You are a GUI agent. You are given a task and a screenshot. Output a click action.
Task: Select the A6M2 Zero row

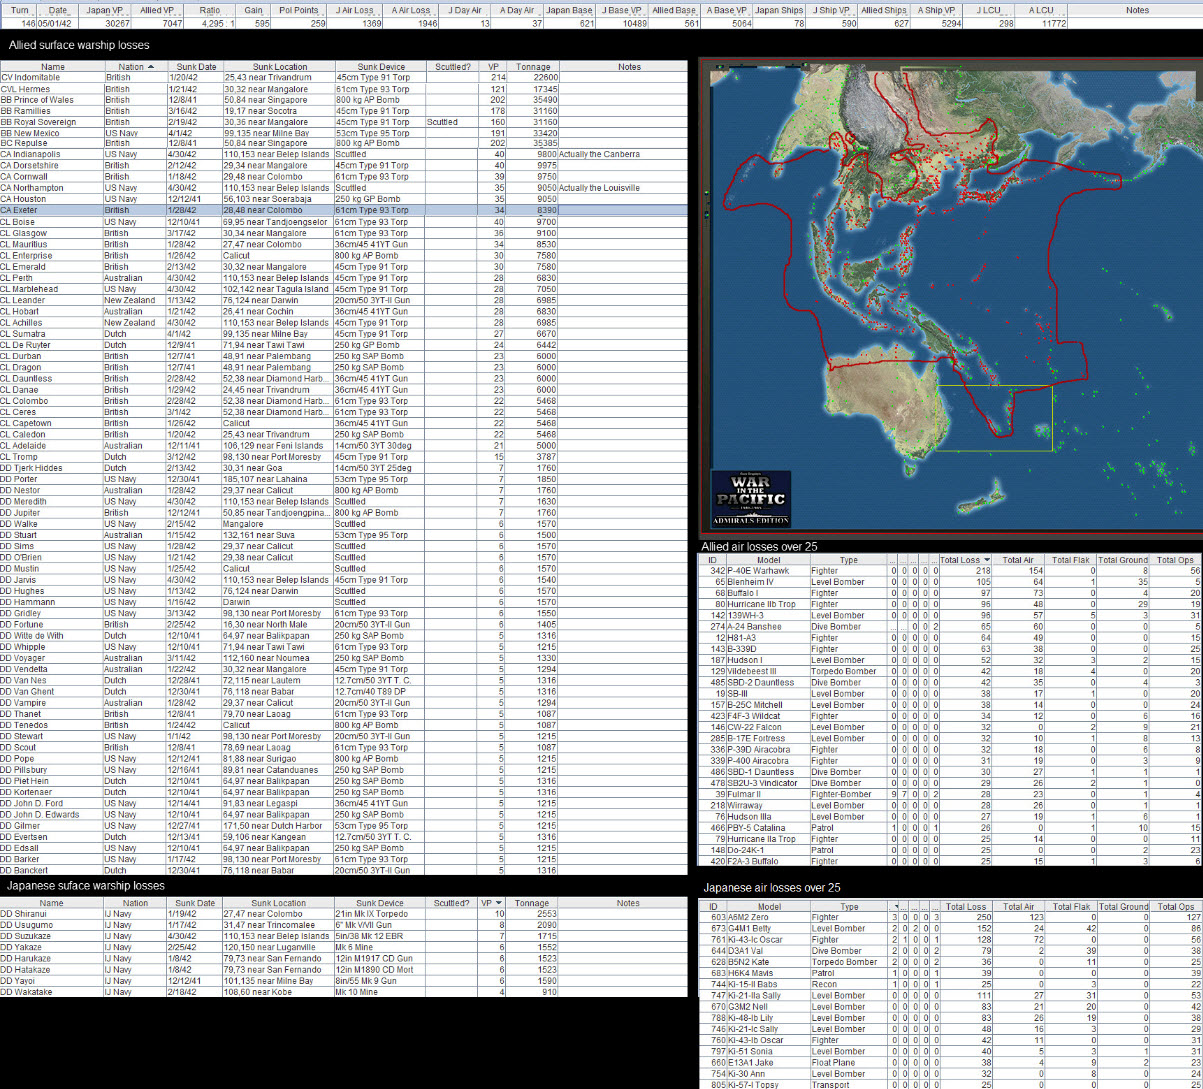(950, 918)
